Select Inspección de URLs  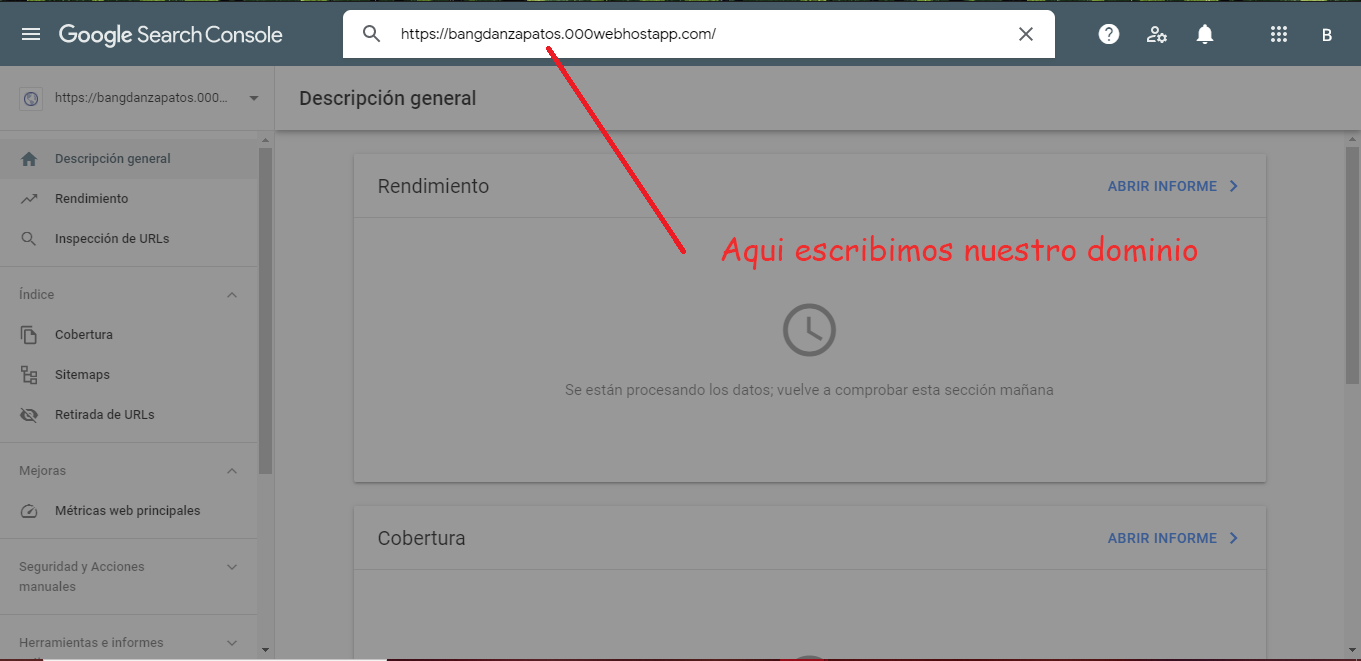point(111,239)
